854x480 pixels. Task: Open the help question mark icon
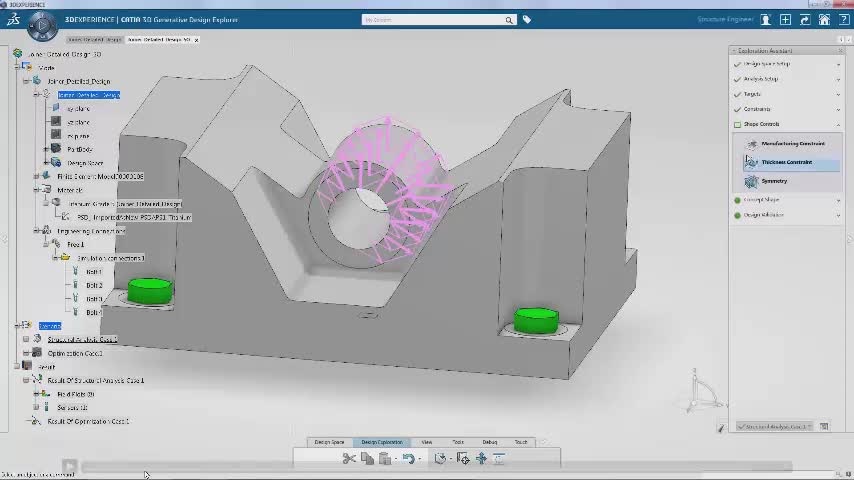click(x=844, y=20)
